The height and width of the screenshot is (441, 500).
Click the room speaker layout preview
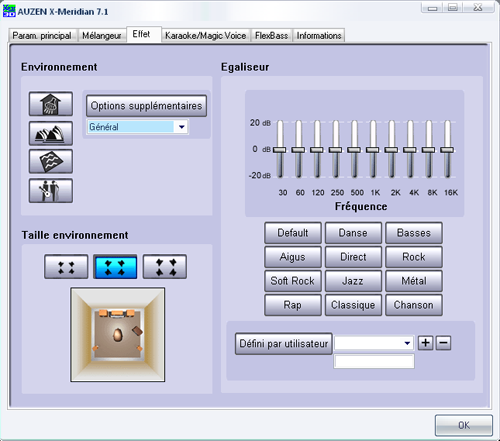[x=118, y=335]
